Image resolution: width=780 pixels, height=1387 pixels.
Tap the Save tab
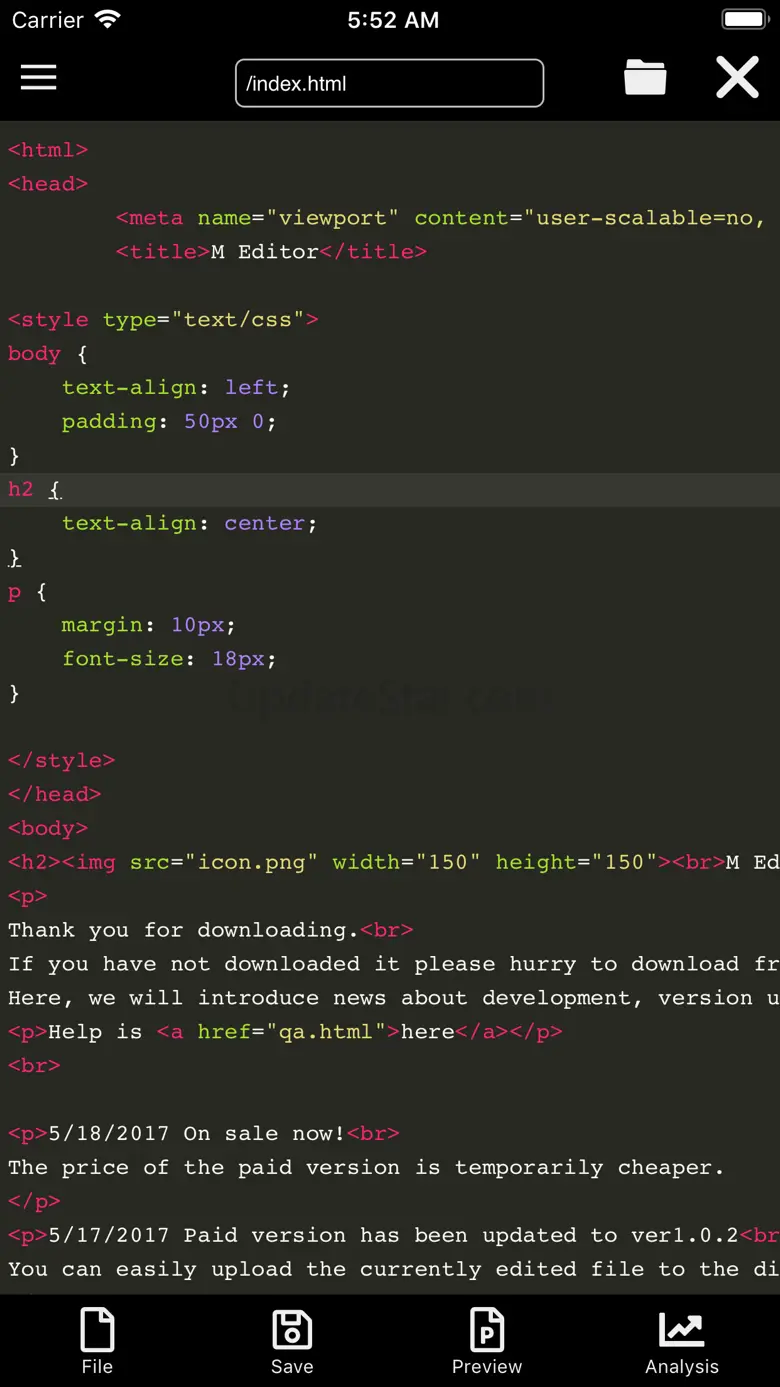point(292,1342)
